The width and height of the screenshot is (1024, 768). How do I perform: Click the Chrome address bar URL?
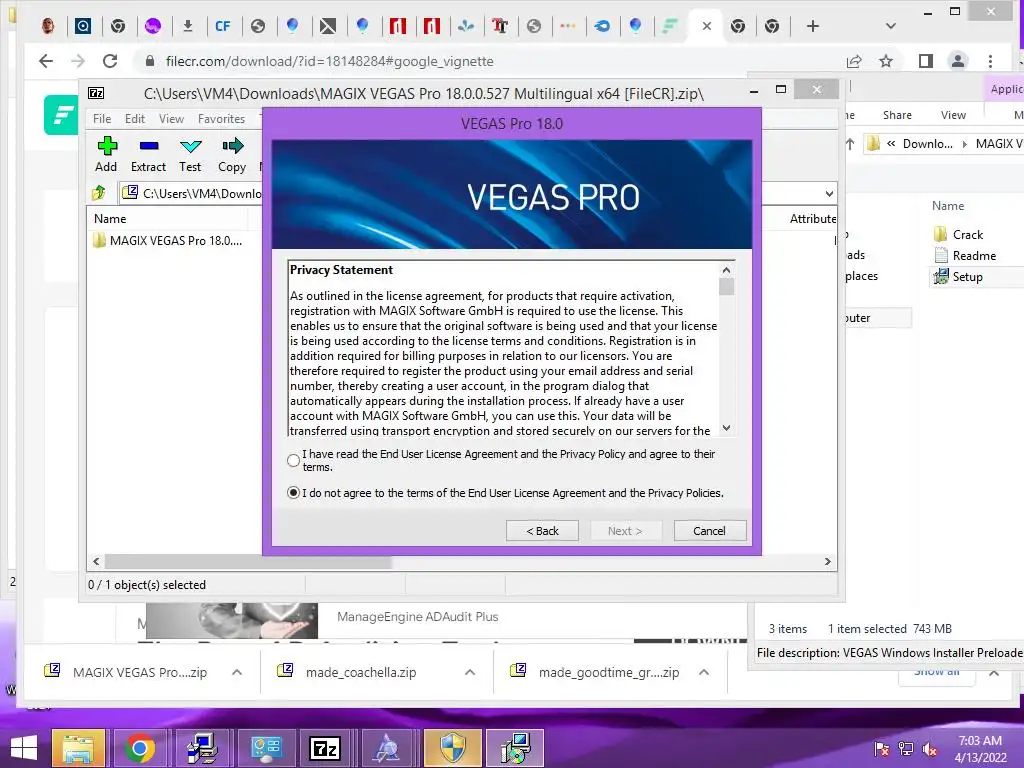(x=329, y=61)
